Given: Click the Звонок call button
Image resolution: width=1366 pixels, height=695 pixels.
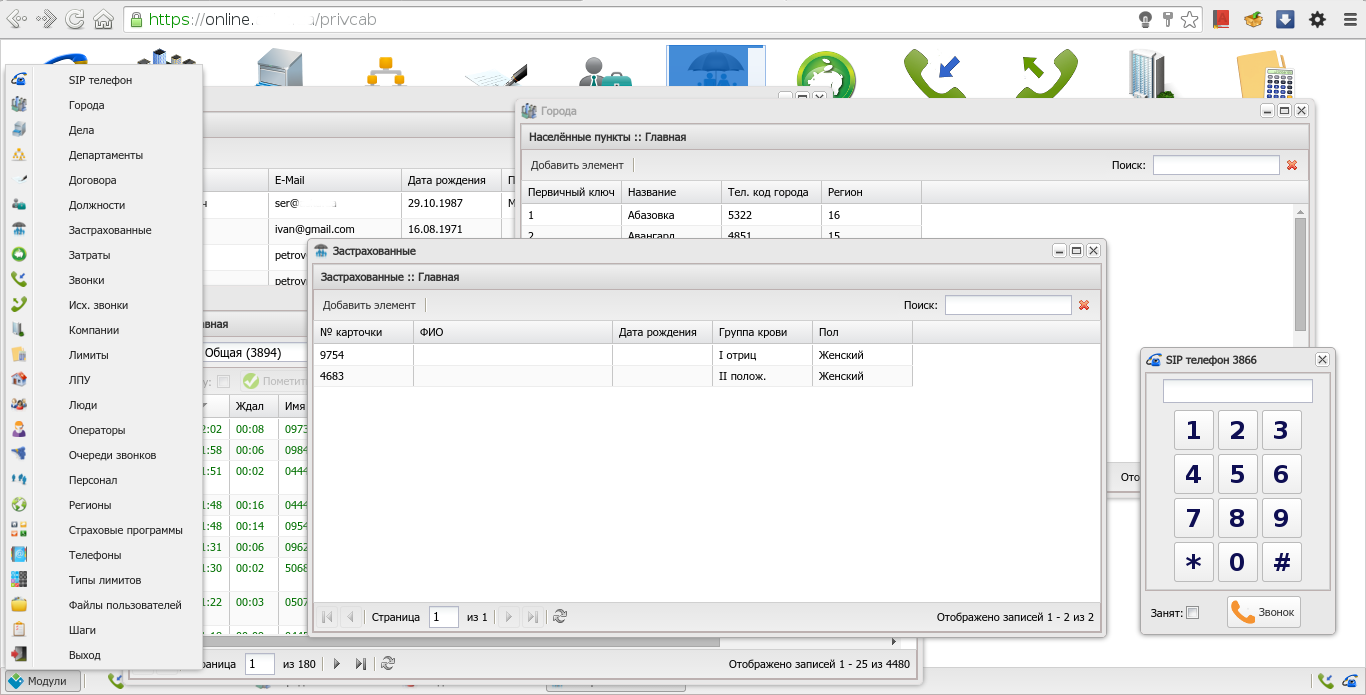Looking at the screenshot, I should coord(1264,612).
